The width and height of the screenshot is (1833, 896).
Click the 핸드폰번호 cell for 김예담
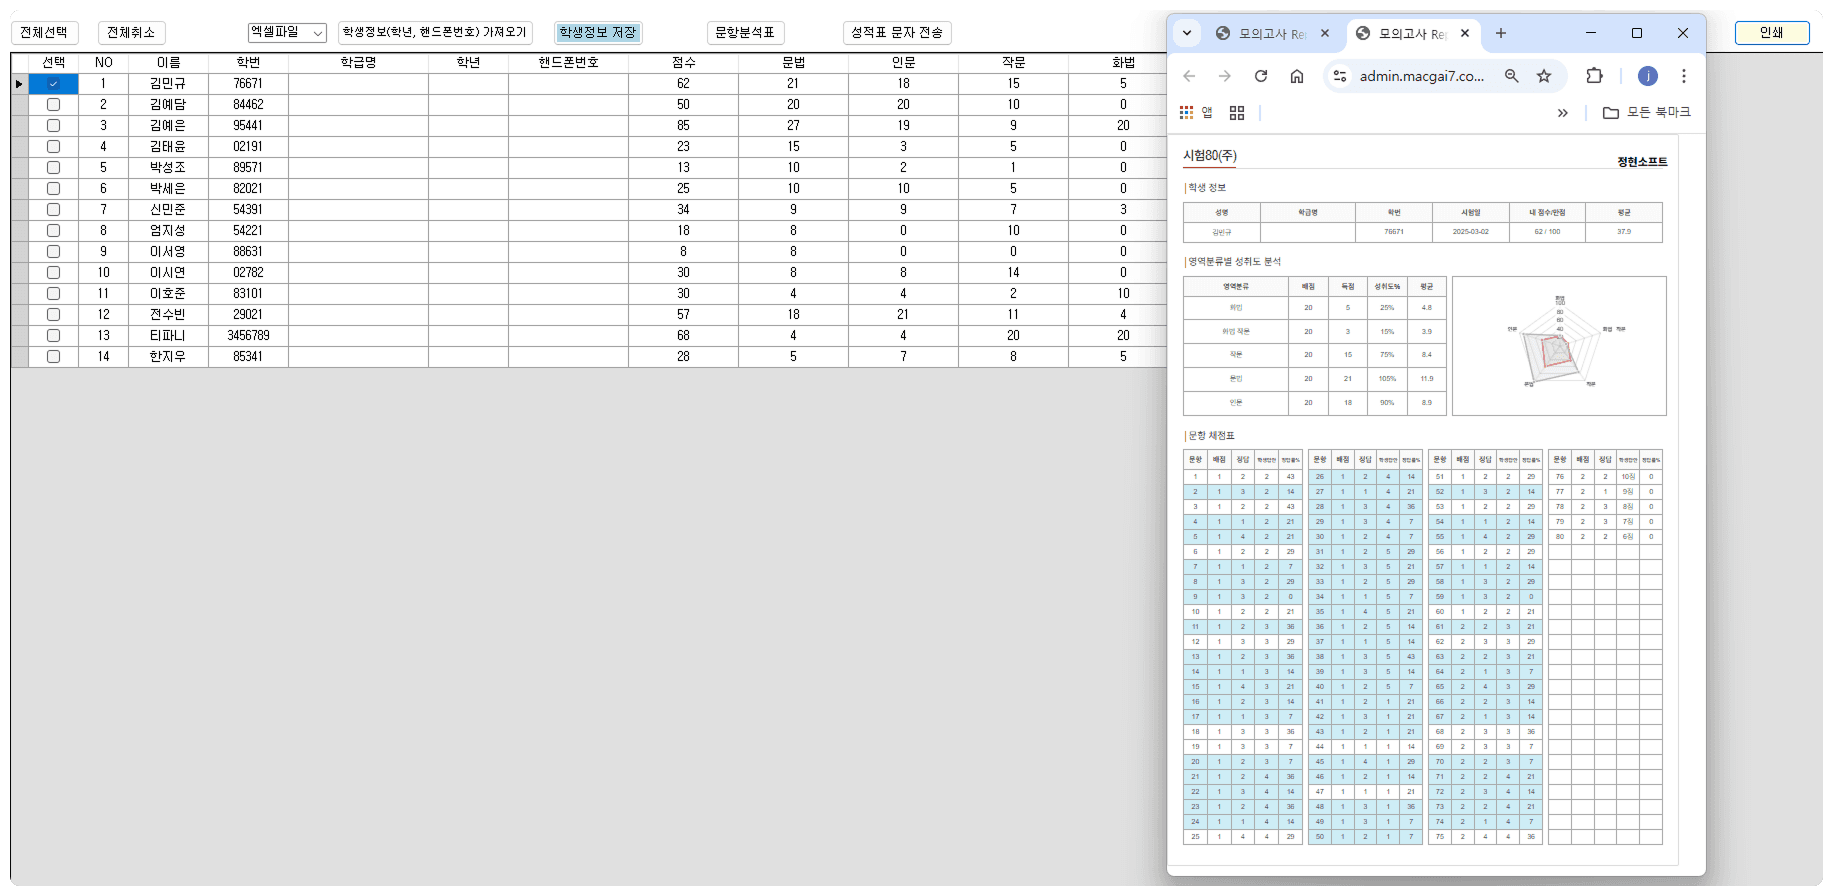click(x=568, y=105)
